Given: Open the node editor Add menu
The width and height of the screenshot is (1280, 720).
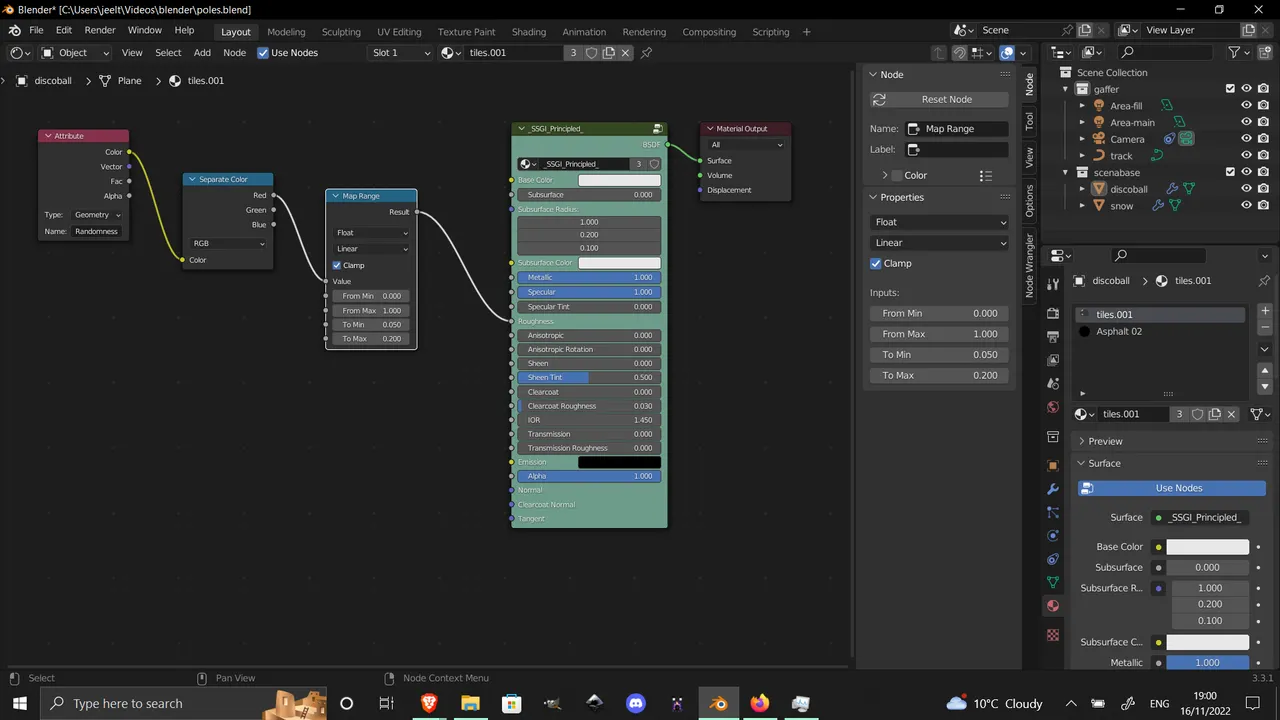Looking at the screenshot, I should tap(202, 53).
